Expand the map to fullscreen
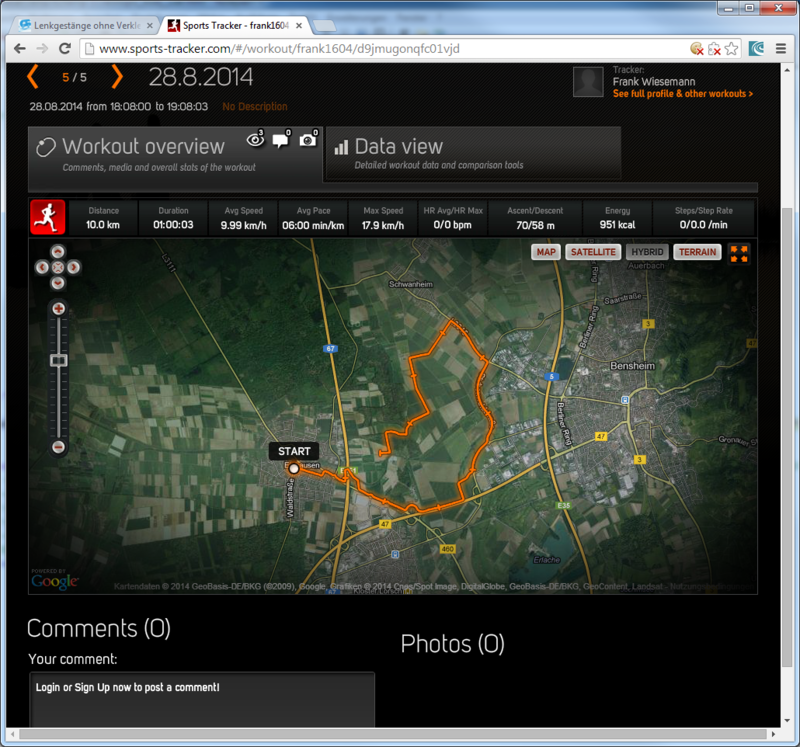Screen dimensions: 800x747 [x=739, y=253]
